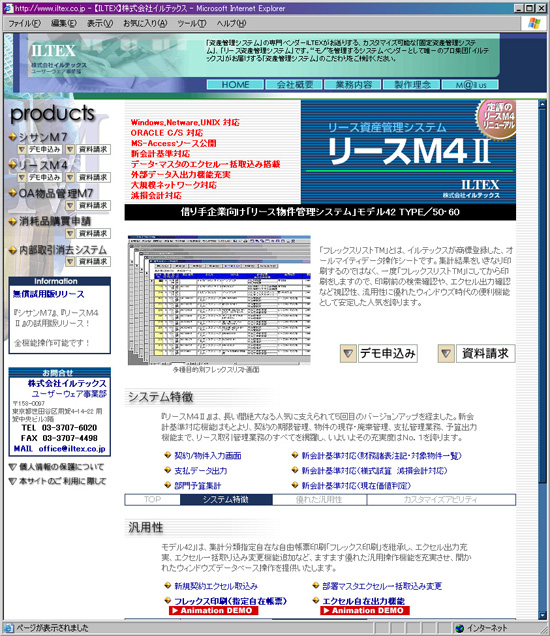Click the 会社概要 navigation button
The height and width of the screenshot is (636, 550).
[x=294, y=84]
